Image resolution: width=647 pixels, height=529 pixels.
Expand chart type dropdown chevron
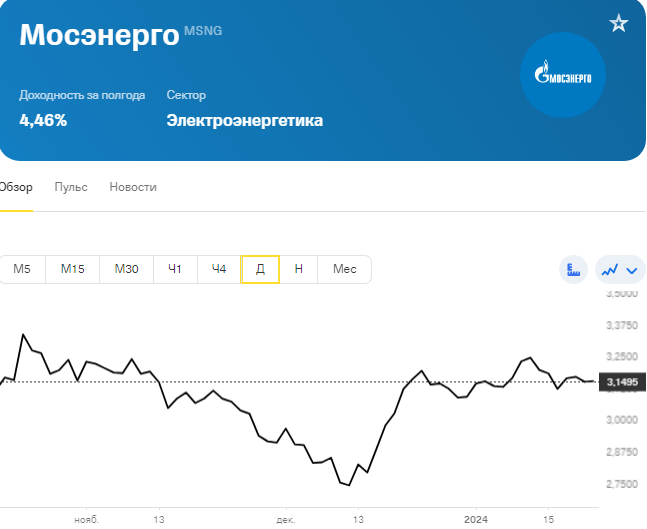tap(632, 271)
